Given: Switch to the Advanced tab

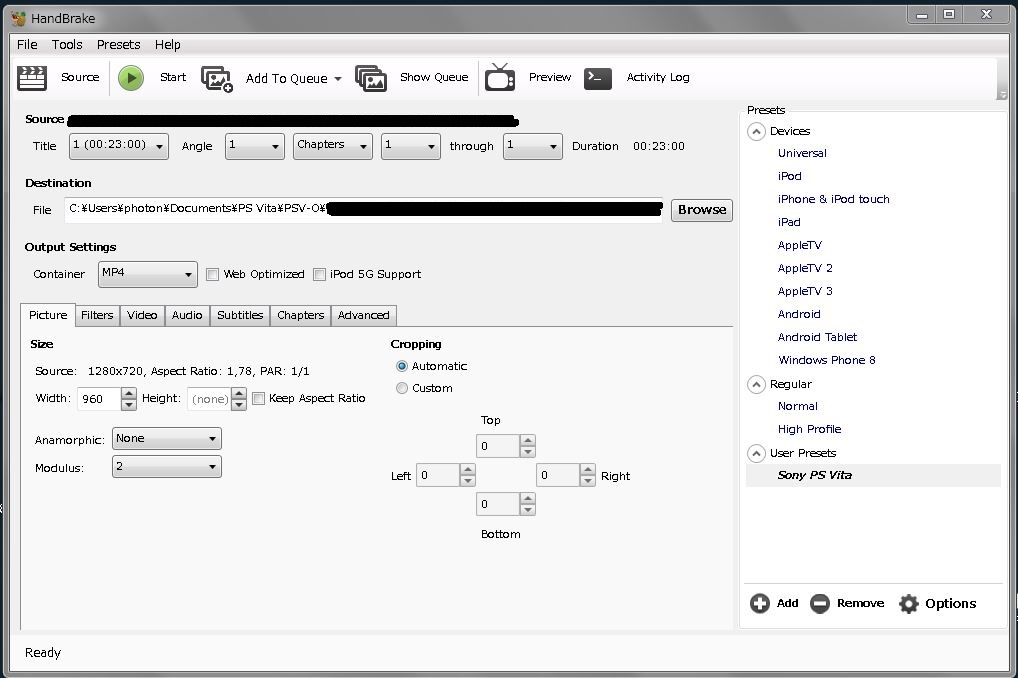Looking at the screenshot, I should point(364,315).
